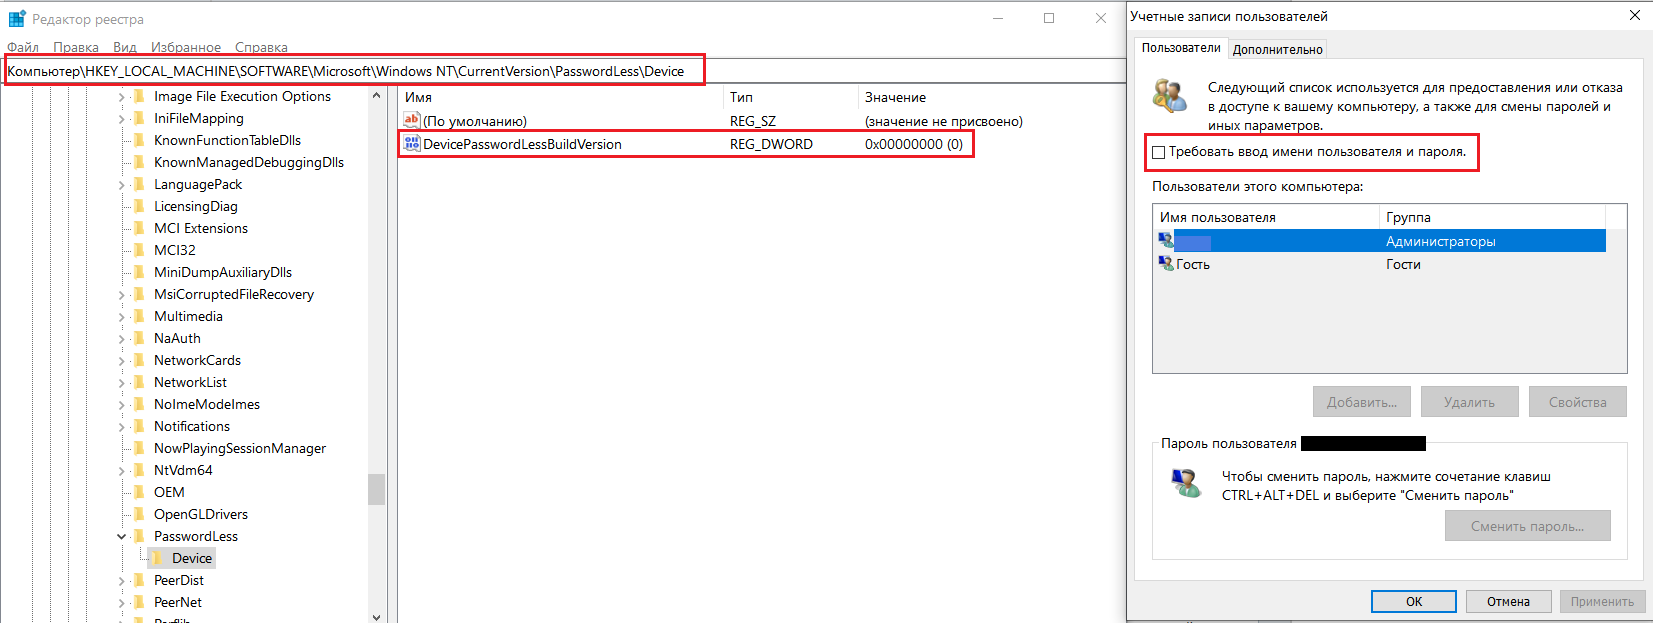Switch to the Дополнительно tab
Viewport: 1653px width, 623px height.
coord(1277,49)
